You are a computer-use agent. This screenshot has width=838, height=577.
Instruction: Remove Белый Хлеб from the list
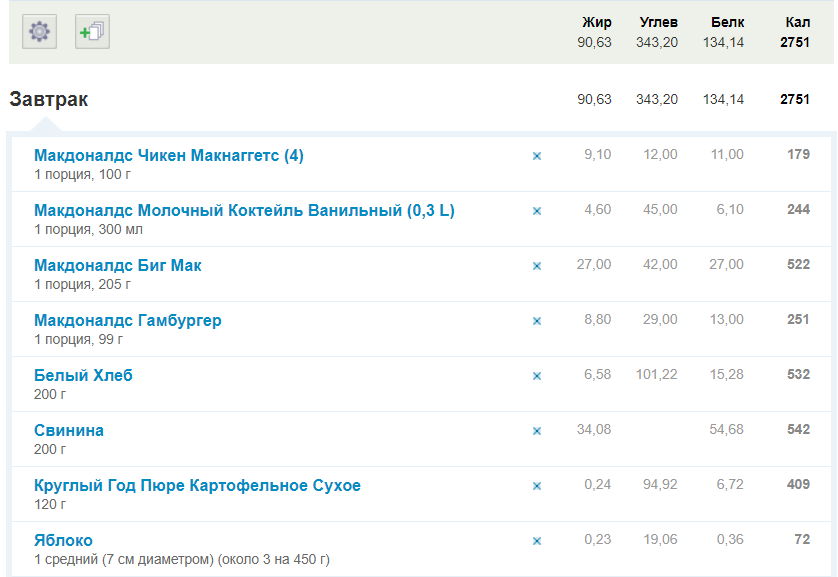537,376
